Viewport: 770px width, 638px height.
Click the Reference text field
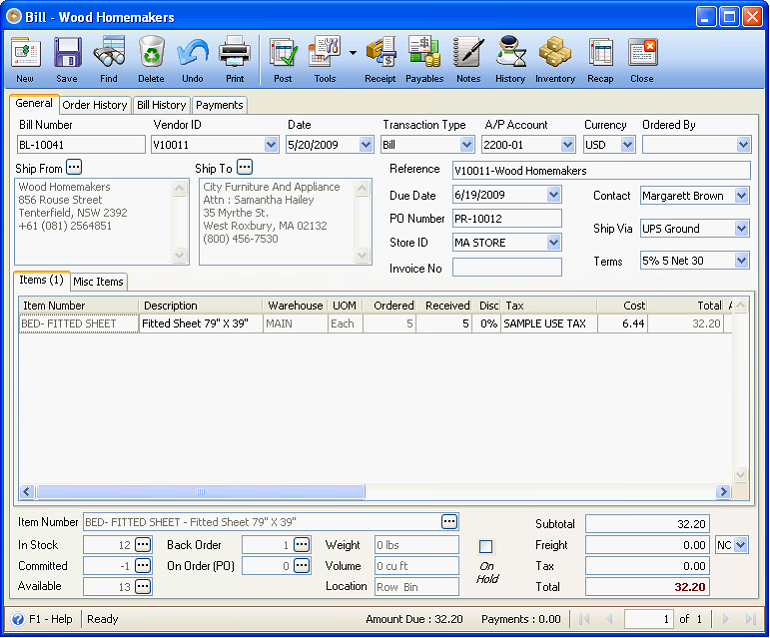click(x=601, y=170)
